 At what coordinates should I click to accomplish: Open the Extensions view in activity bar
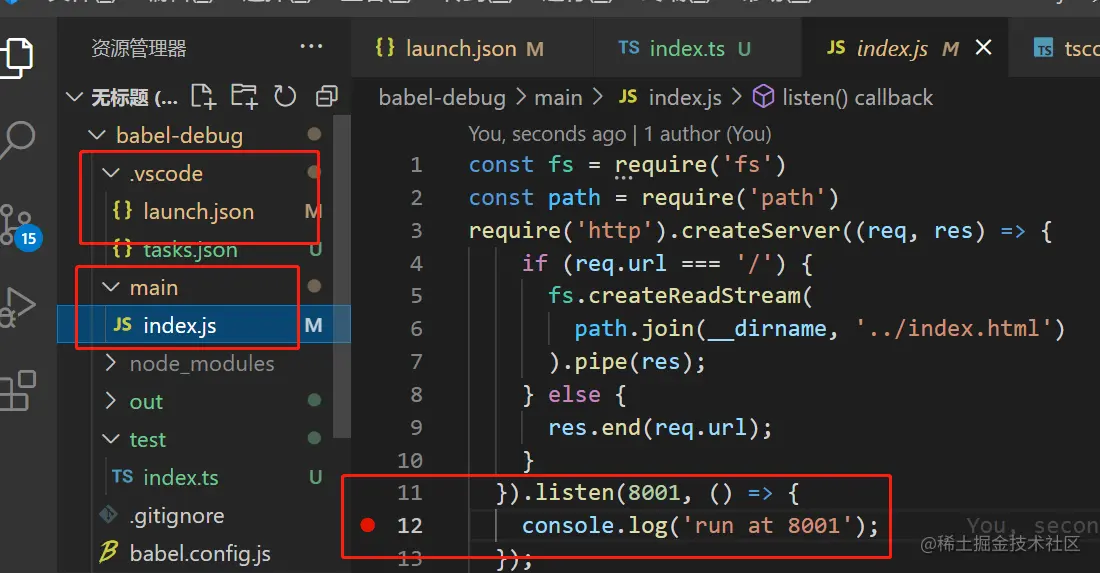click(18, 391)
